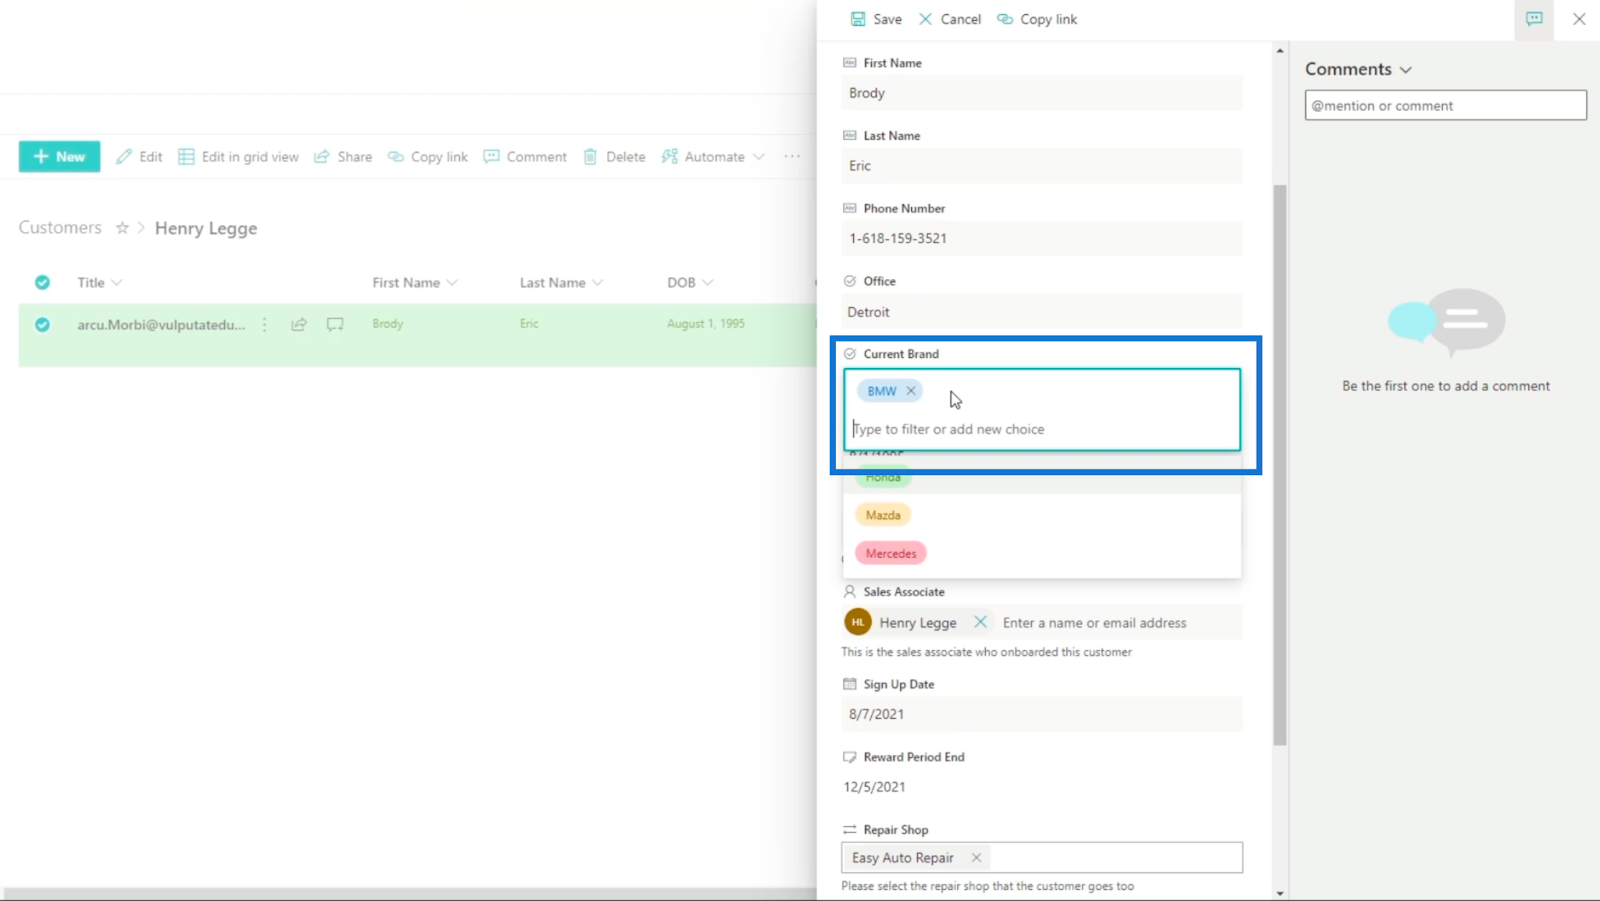Open the arcu.Morbi item title link
This screenshot has width=1600, height=901.
[161, 325]
